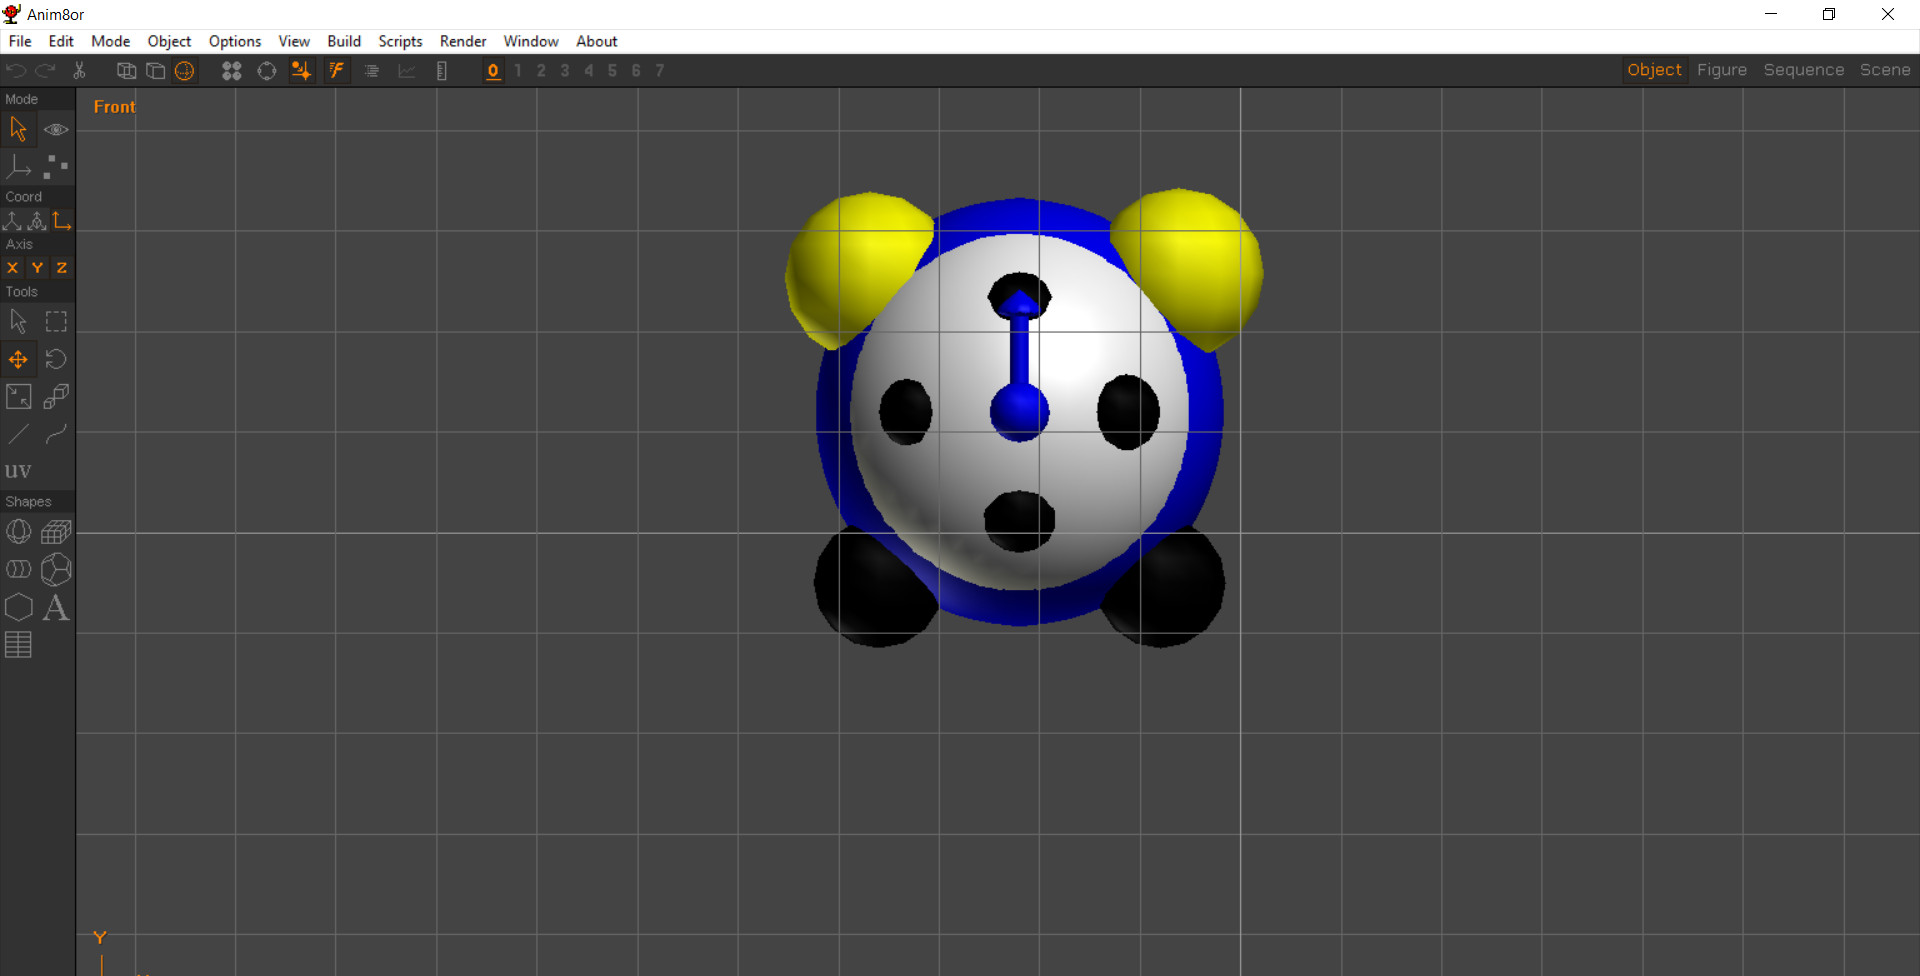Open the Render menu

click(x=462, y=41)
